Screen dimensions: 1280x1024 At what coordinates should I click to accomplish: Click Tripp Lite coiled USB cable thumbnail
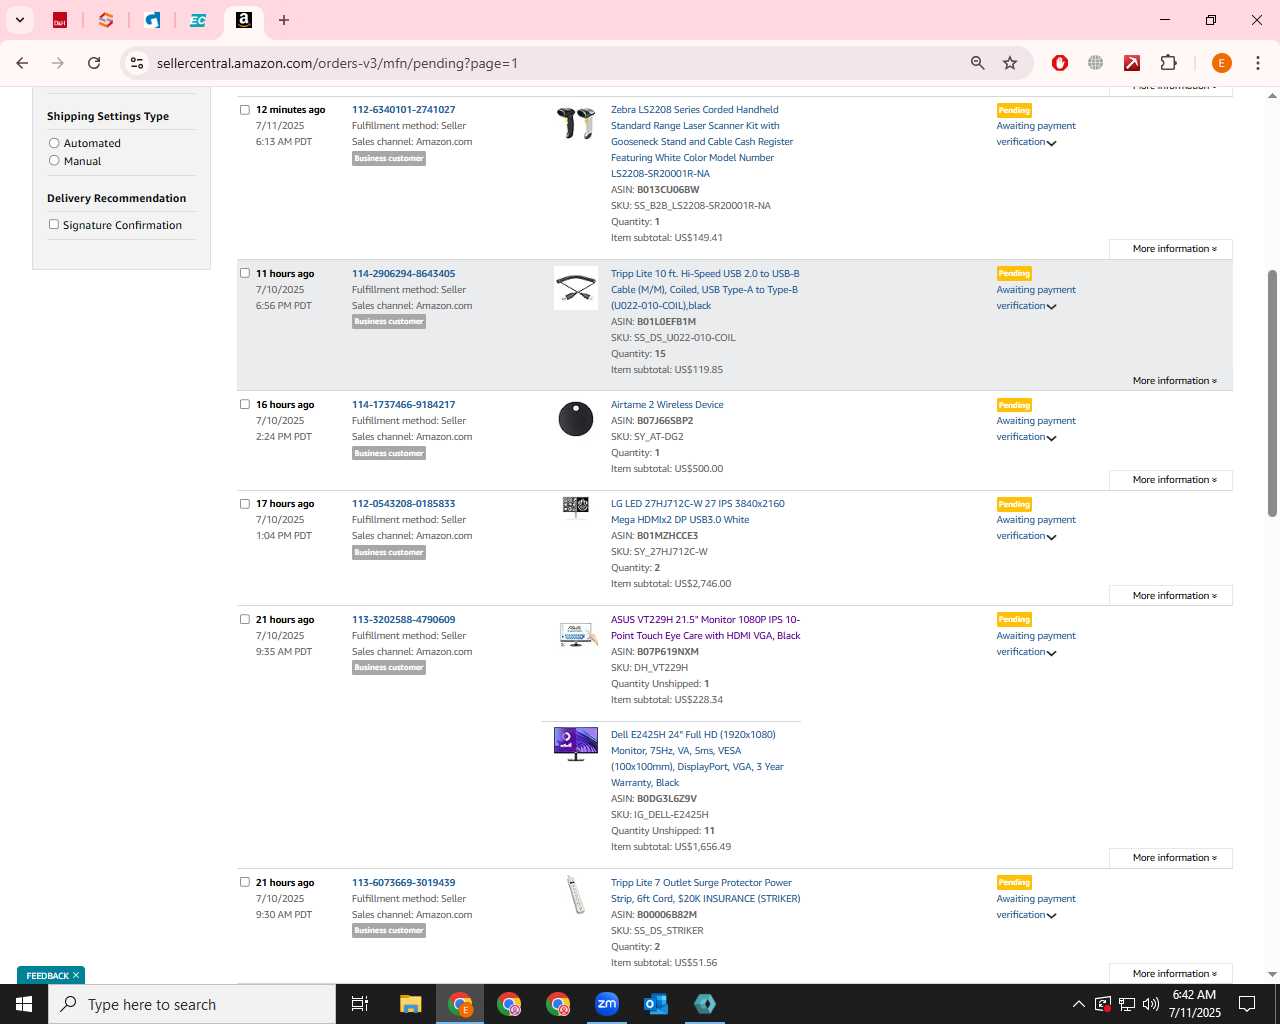576,288
